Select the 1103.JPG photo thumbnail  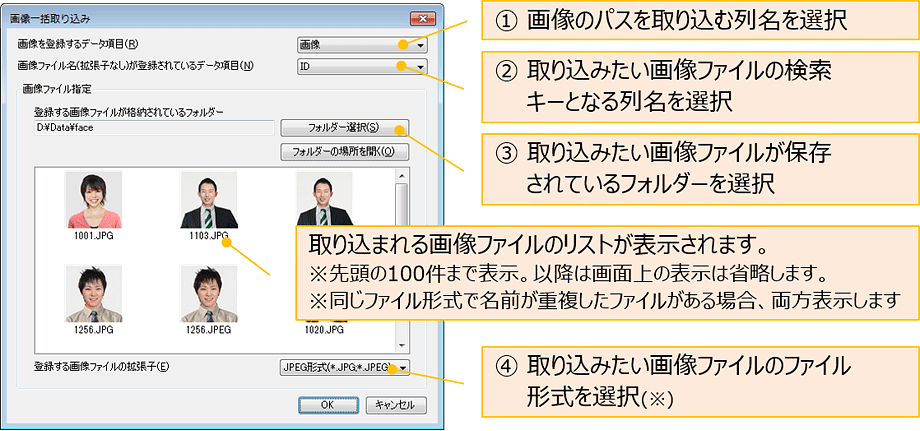point(208,200)
